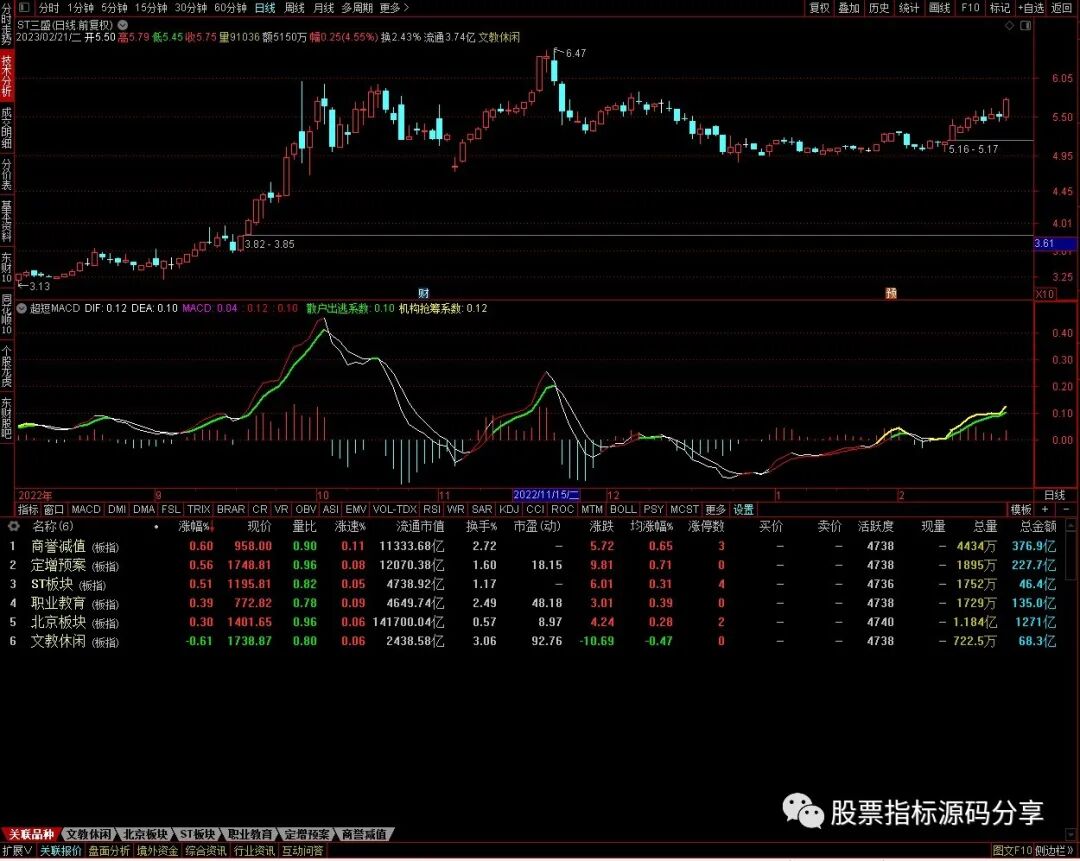Click the 叠加 overlay button
Viewport: 1080px width, 861px height.
point(849,8)
